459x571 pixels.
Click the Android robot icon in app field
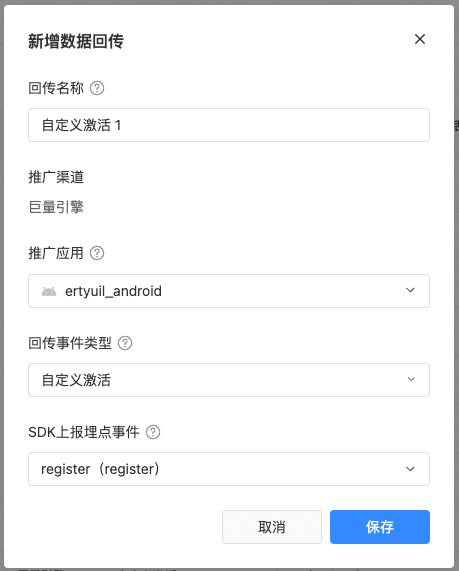[x=49, y=291]
